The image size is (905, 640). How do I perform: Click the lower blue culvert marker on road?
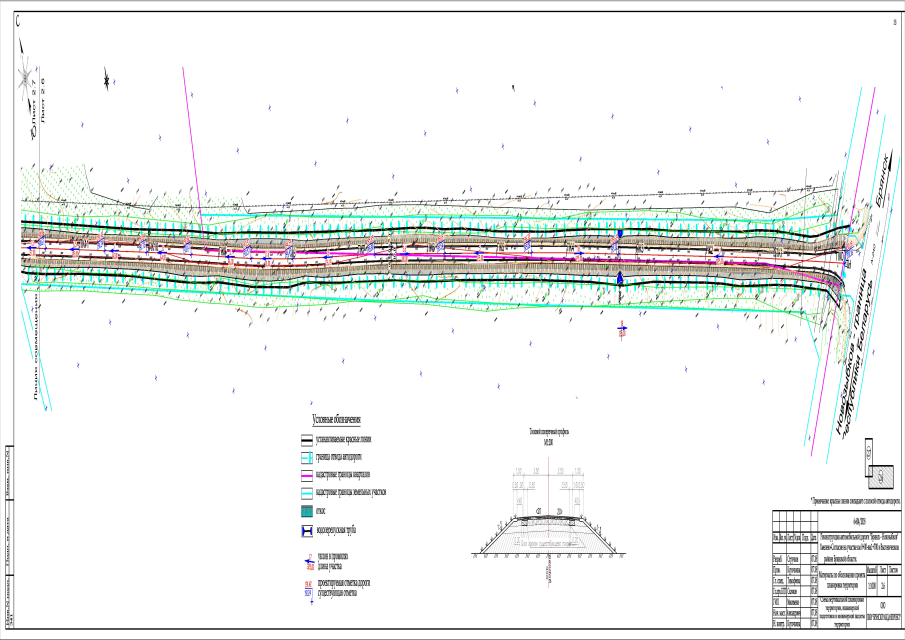click(620, 279)
